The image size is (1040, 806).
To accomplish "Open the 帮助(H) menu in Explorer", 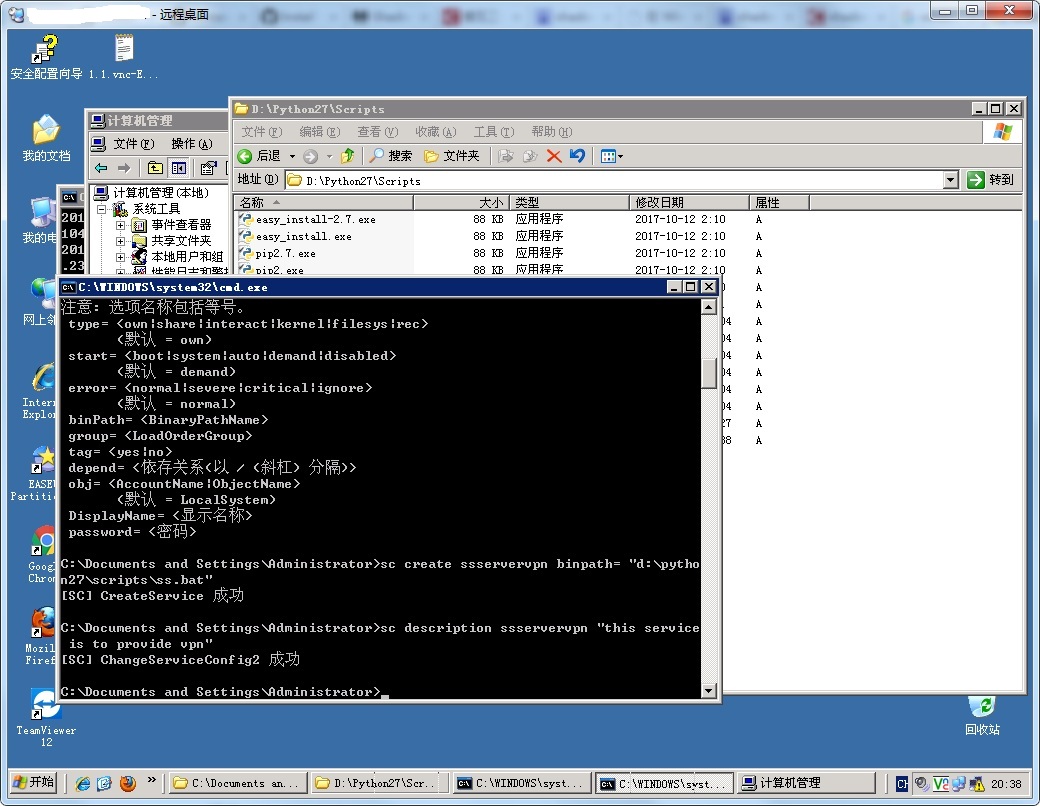I will tap(552, 132).
